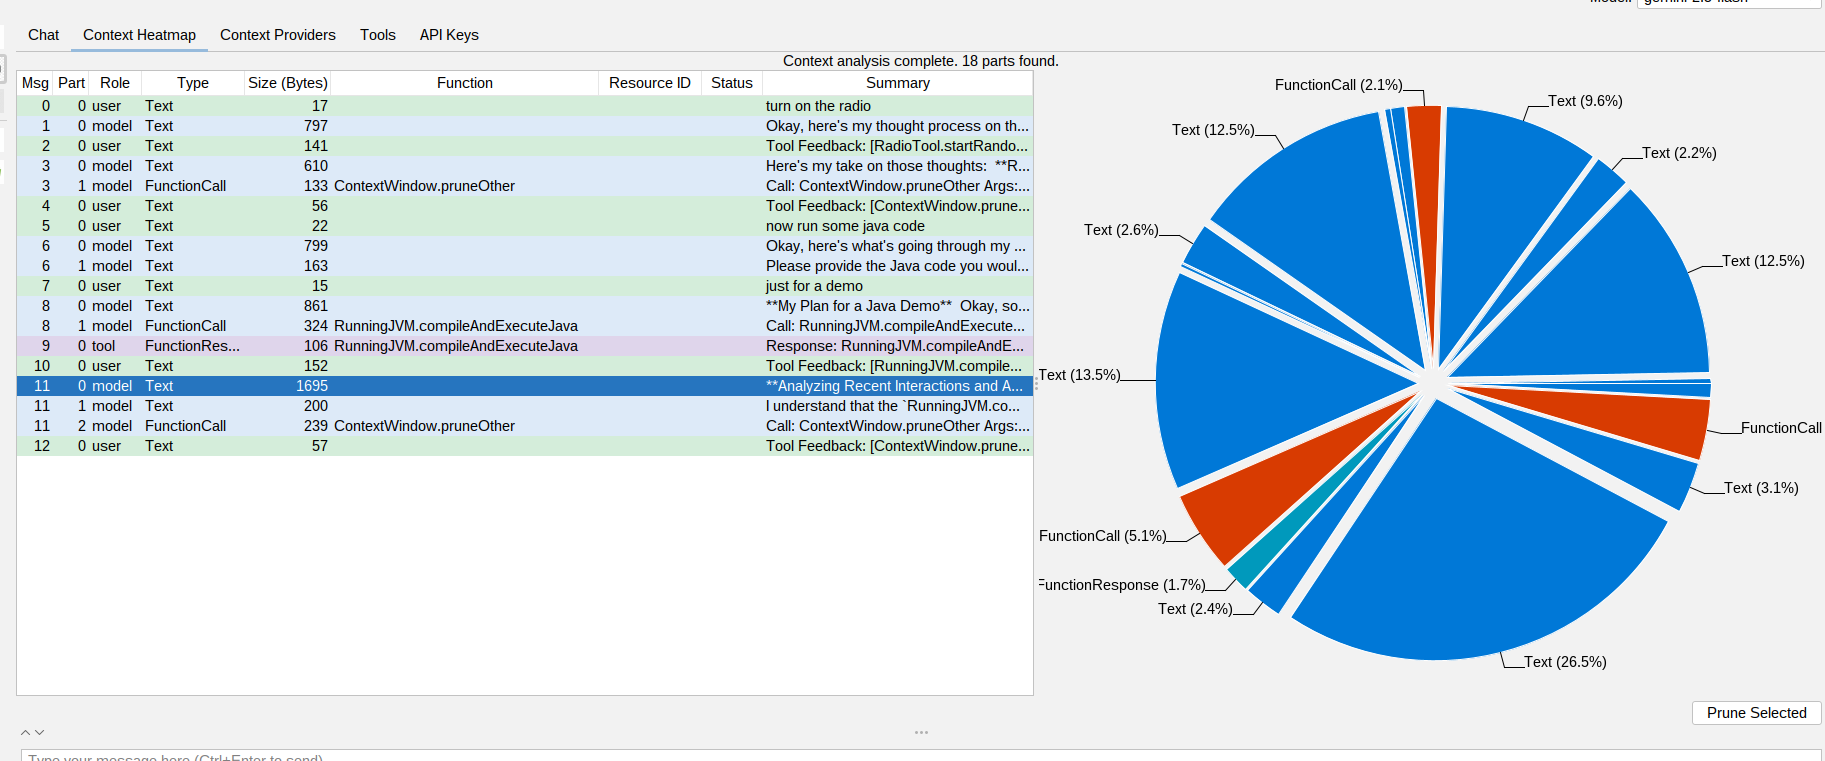Sort table by Size (Bytes) column header
The image size is (1825, 761).
pyautogui.click(x=287, y=83)
